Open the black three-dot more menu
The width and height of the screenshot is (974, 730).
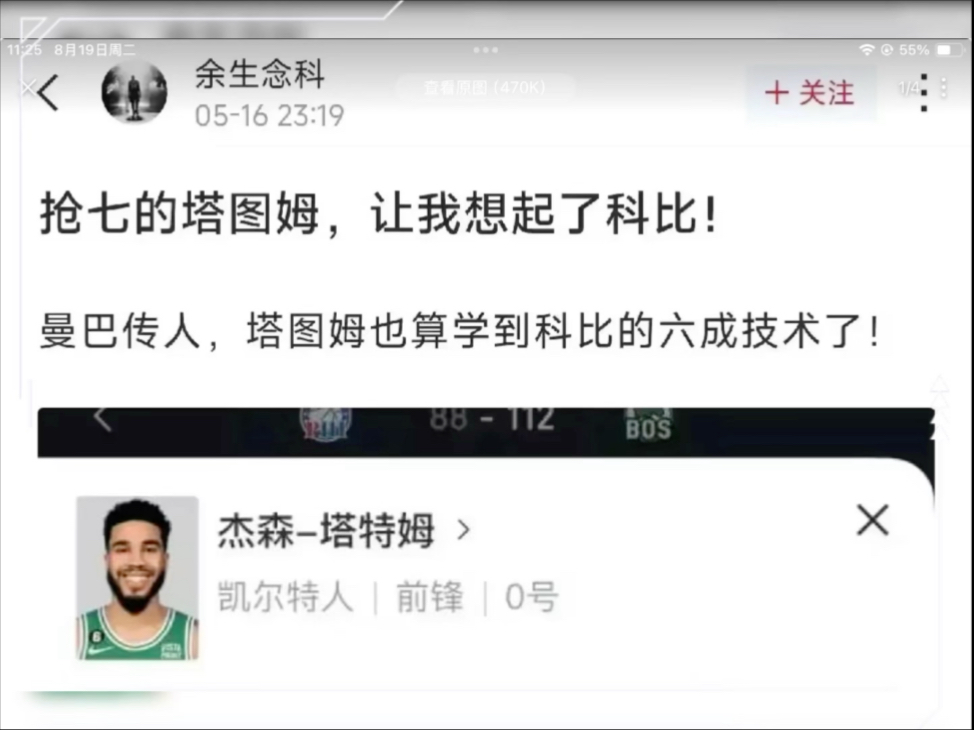(924, 93)
